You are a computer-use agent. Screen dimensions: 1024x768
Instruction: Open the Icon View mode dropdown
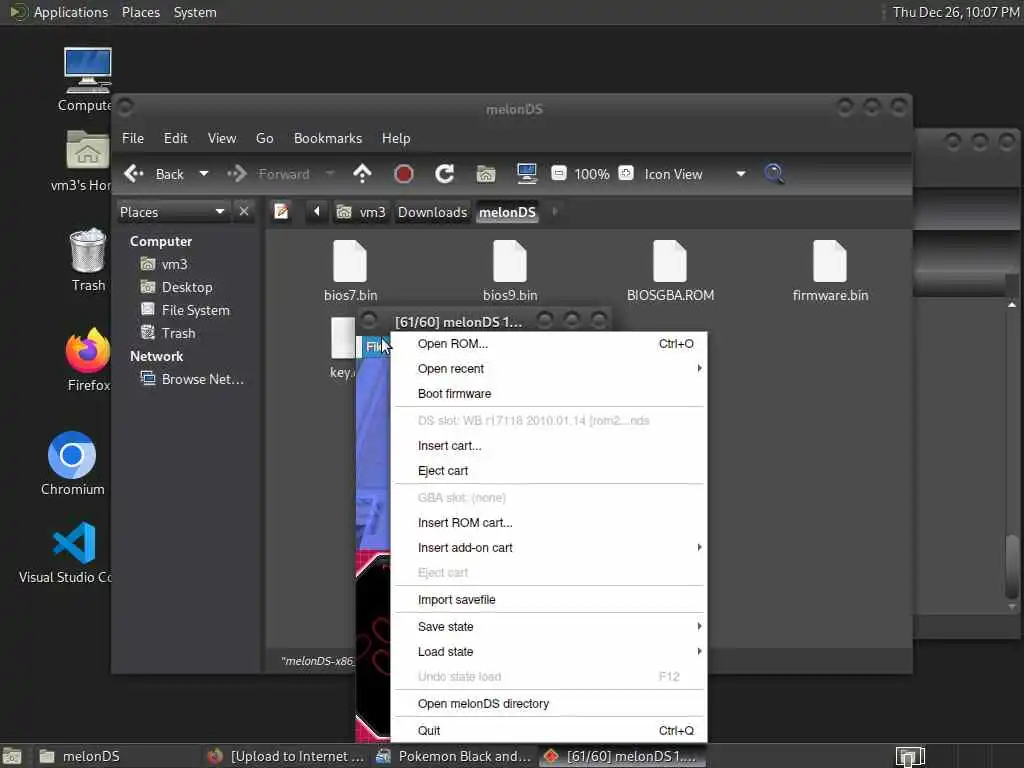pyautogui.click(x=695, y=174)
